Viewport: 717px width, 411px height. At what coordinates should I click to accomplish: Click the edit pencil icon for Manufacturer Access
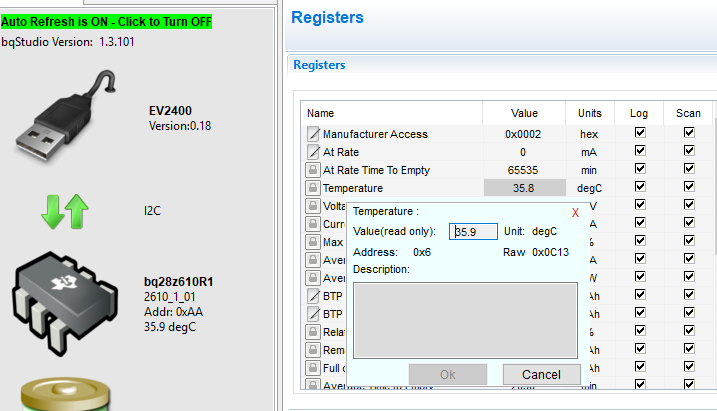313,134
